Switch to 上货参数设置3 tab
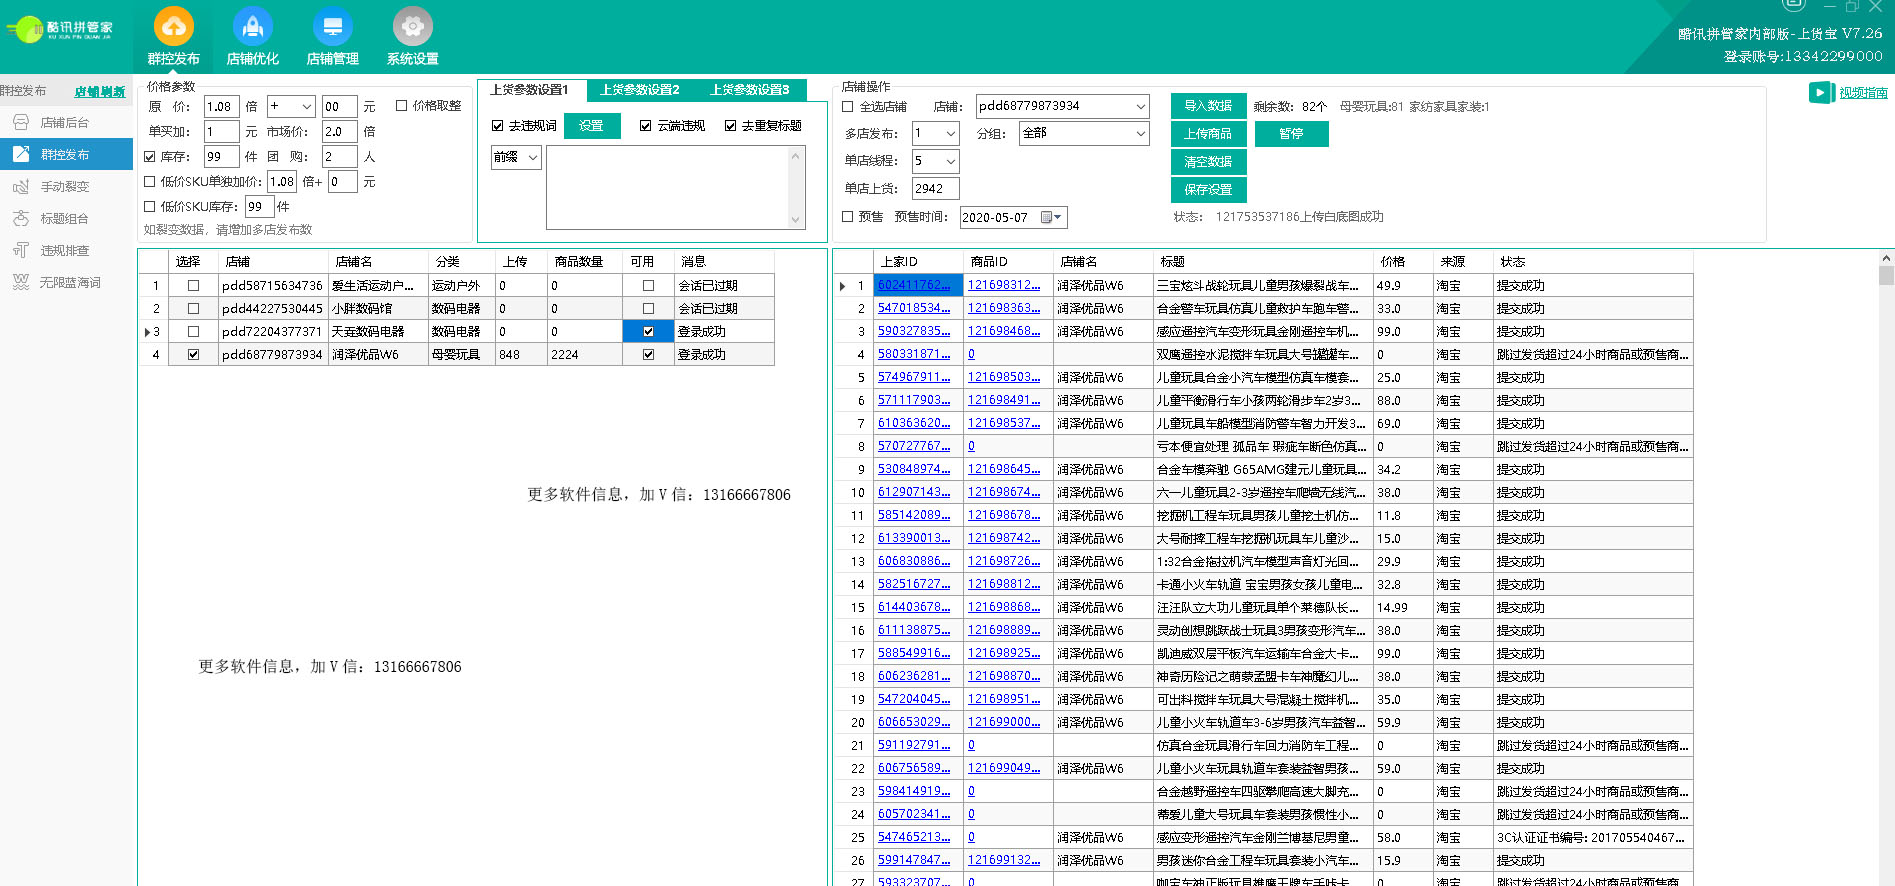The height and width of the screenshot is (886, 1895). [750, 90]
